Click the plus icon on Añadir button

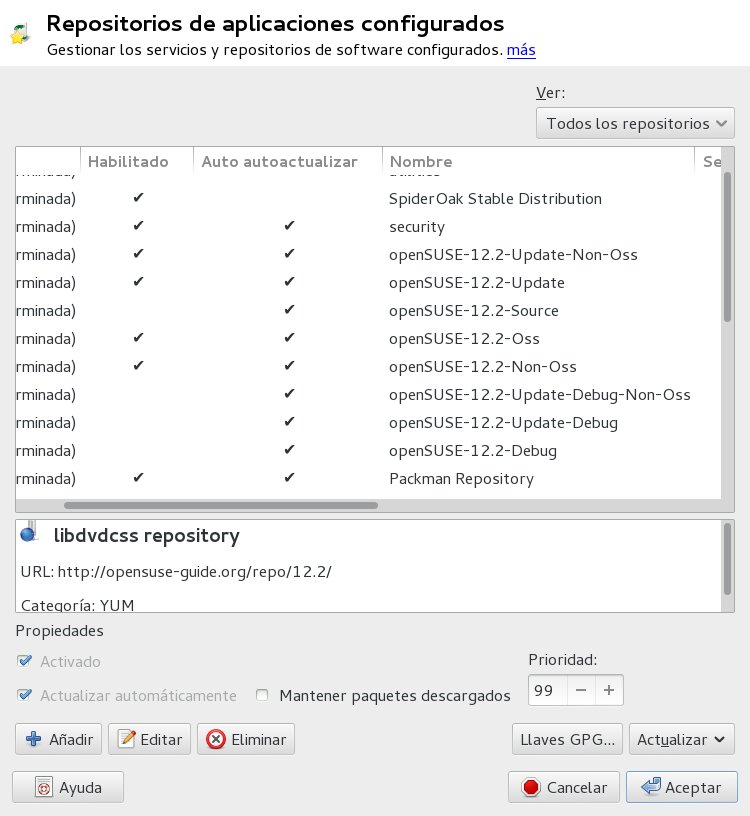tap(33, 739)
